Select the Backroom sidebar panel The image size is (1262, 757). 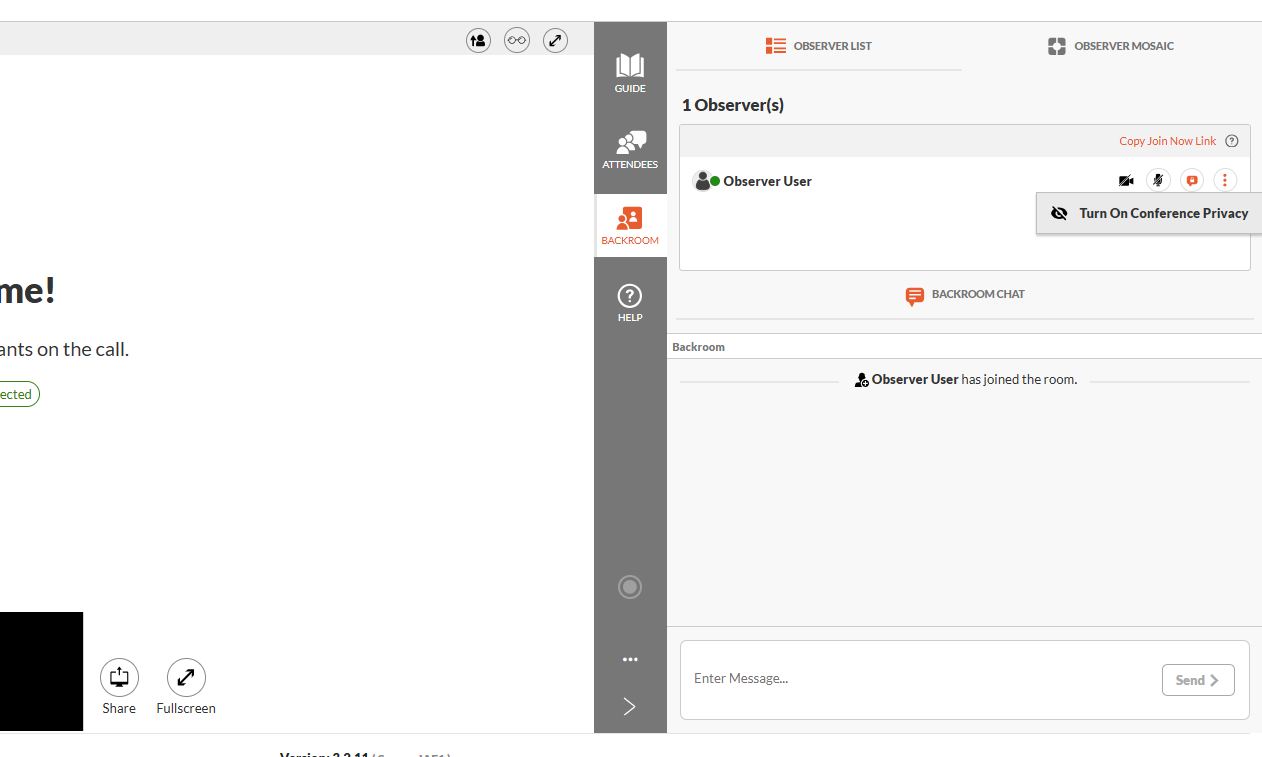[630, 226]
